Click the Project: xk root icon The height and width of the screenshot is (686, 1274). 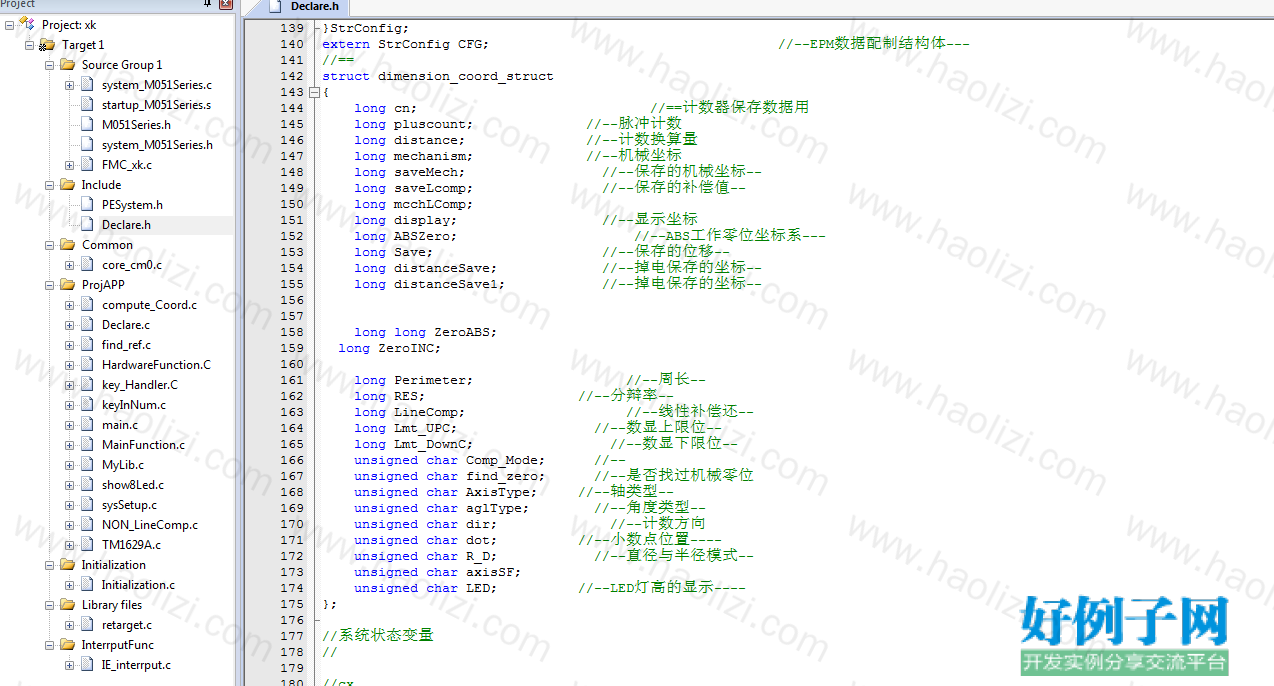tap(27, 24)
